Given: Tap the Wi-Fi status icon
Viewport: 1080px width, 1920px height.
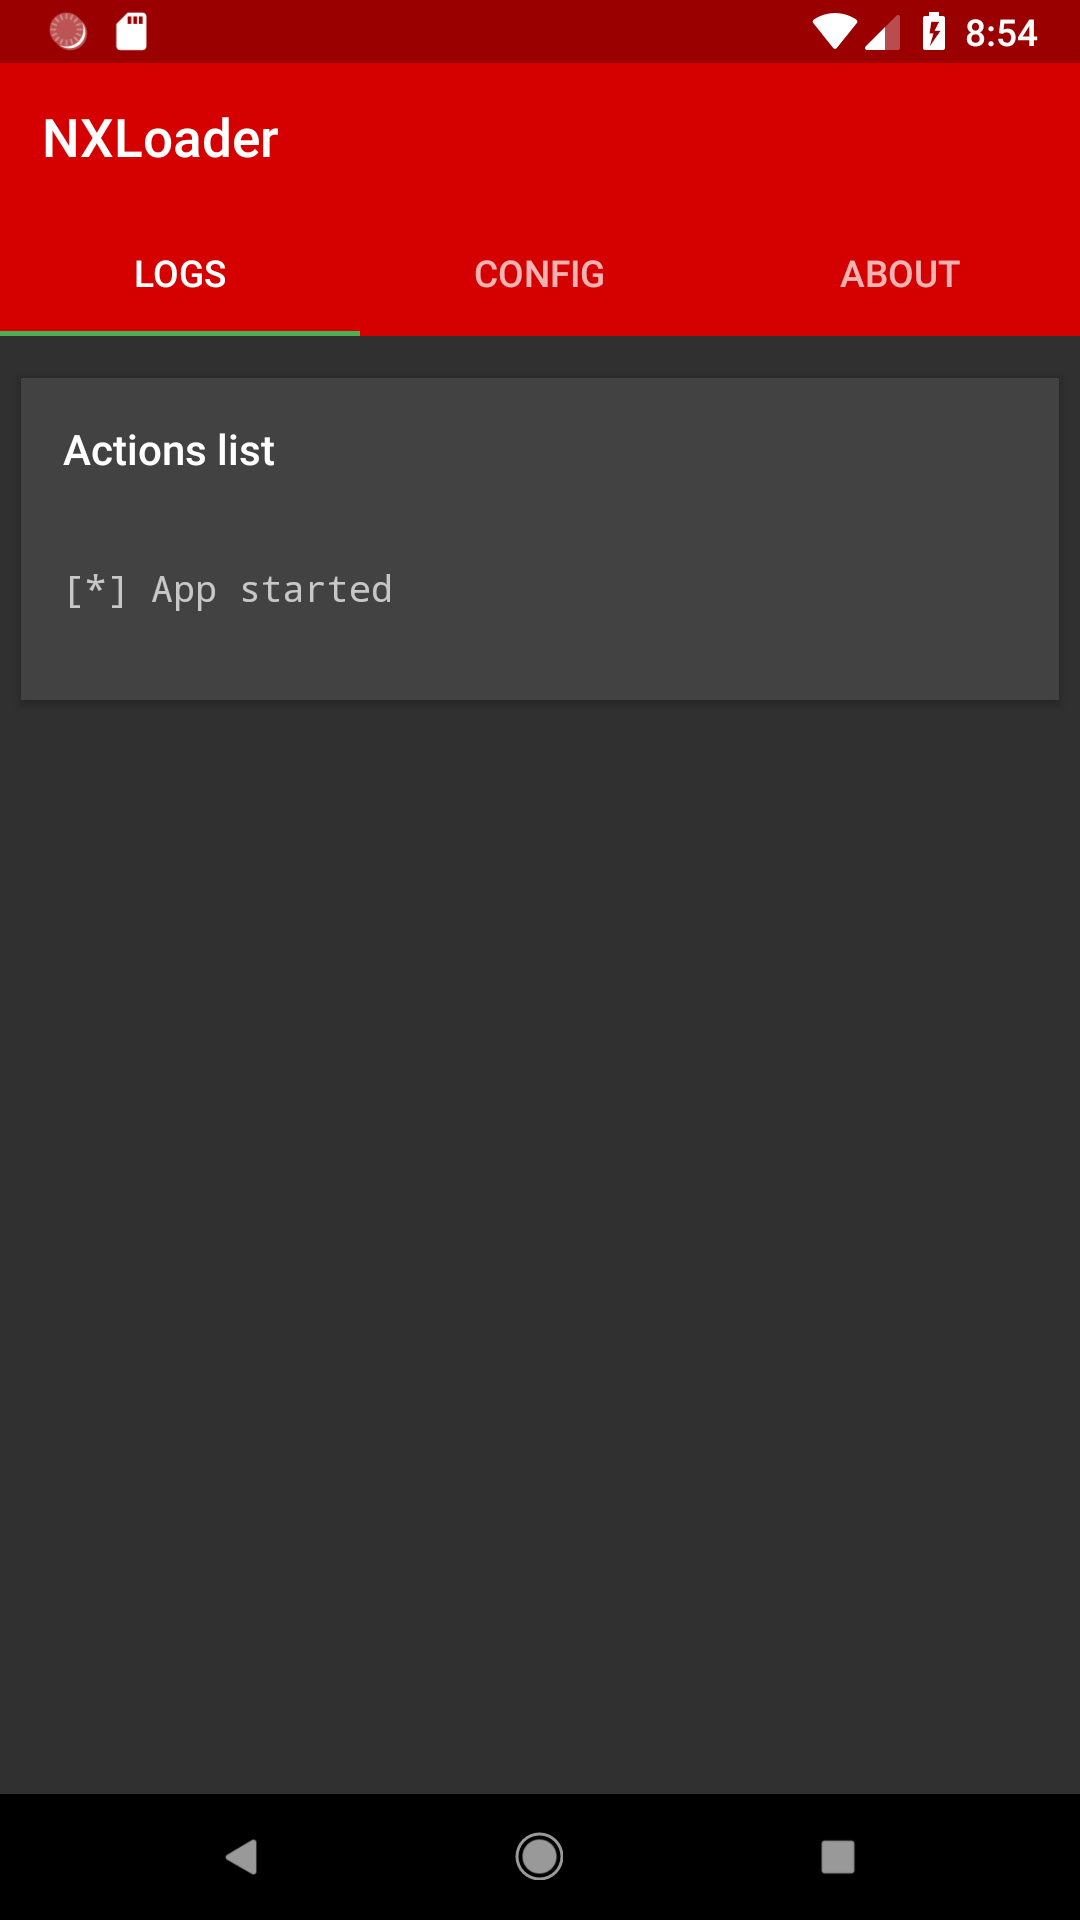Looking at the screenshot, I should pos(834,32).
